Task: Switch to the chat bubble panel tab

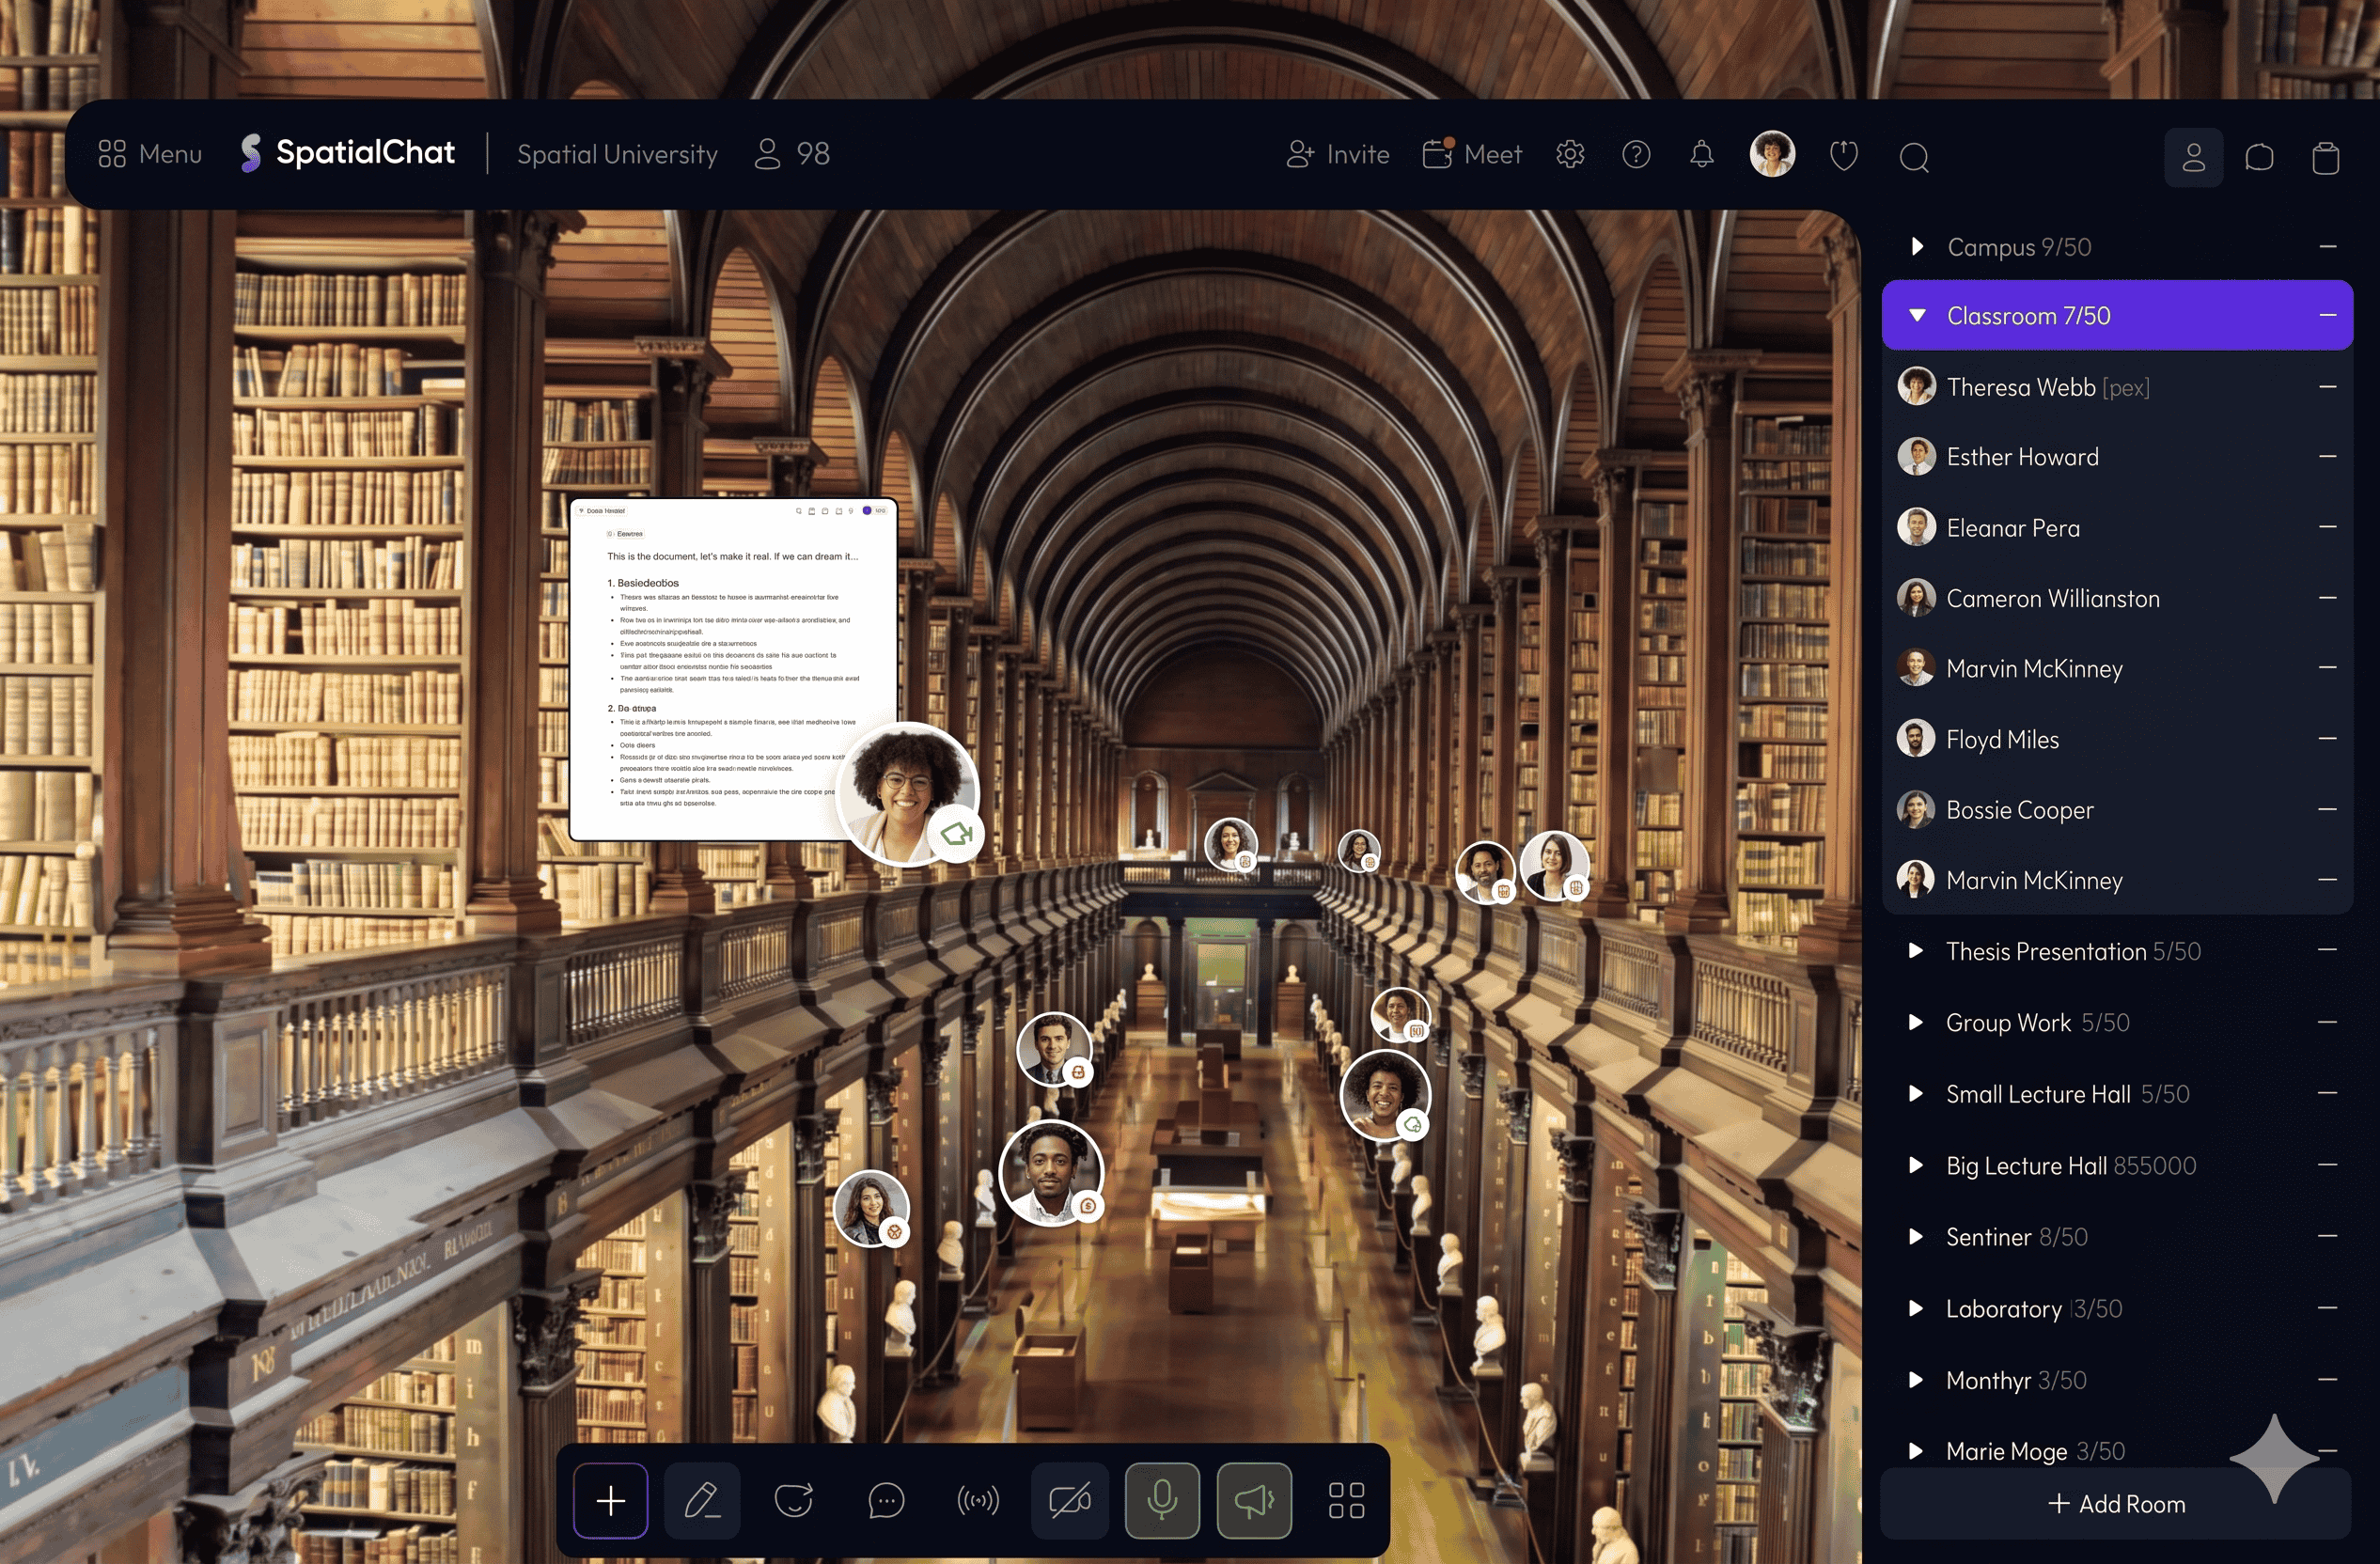Action: pos(2260,157)
